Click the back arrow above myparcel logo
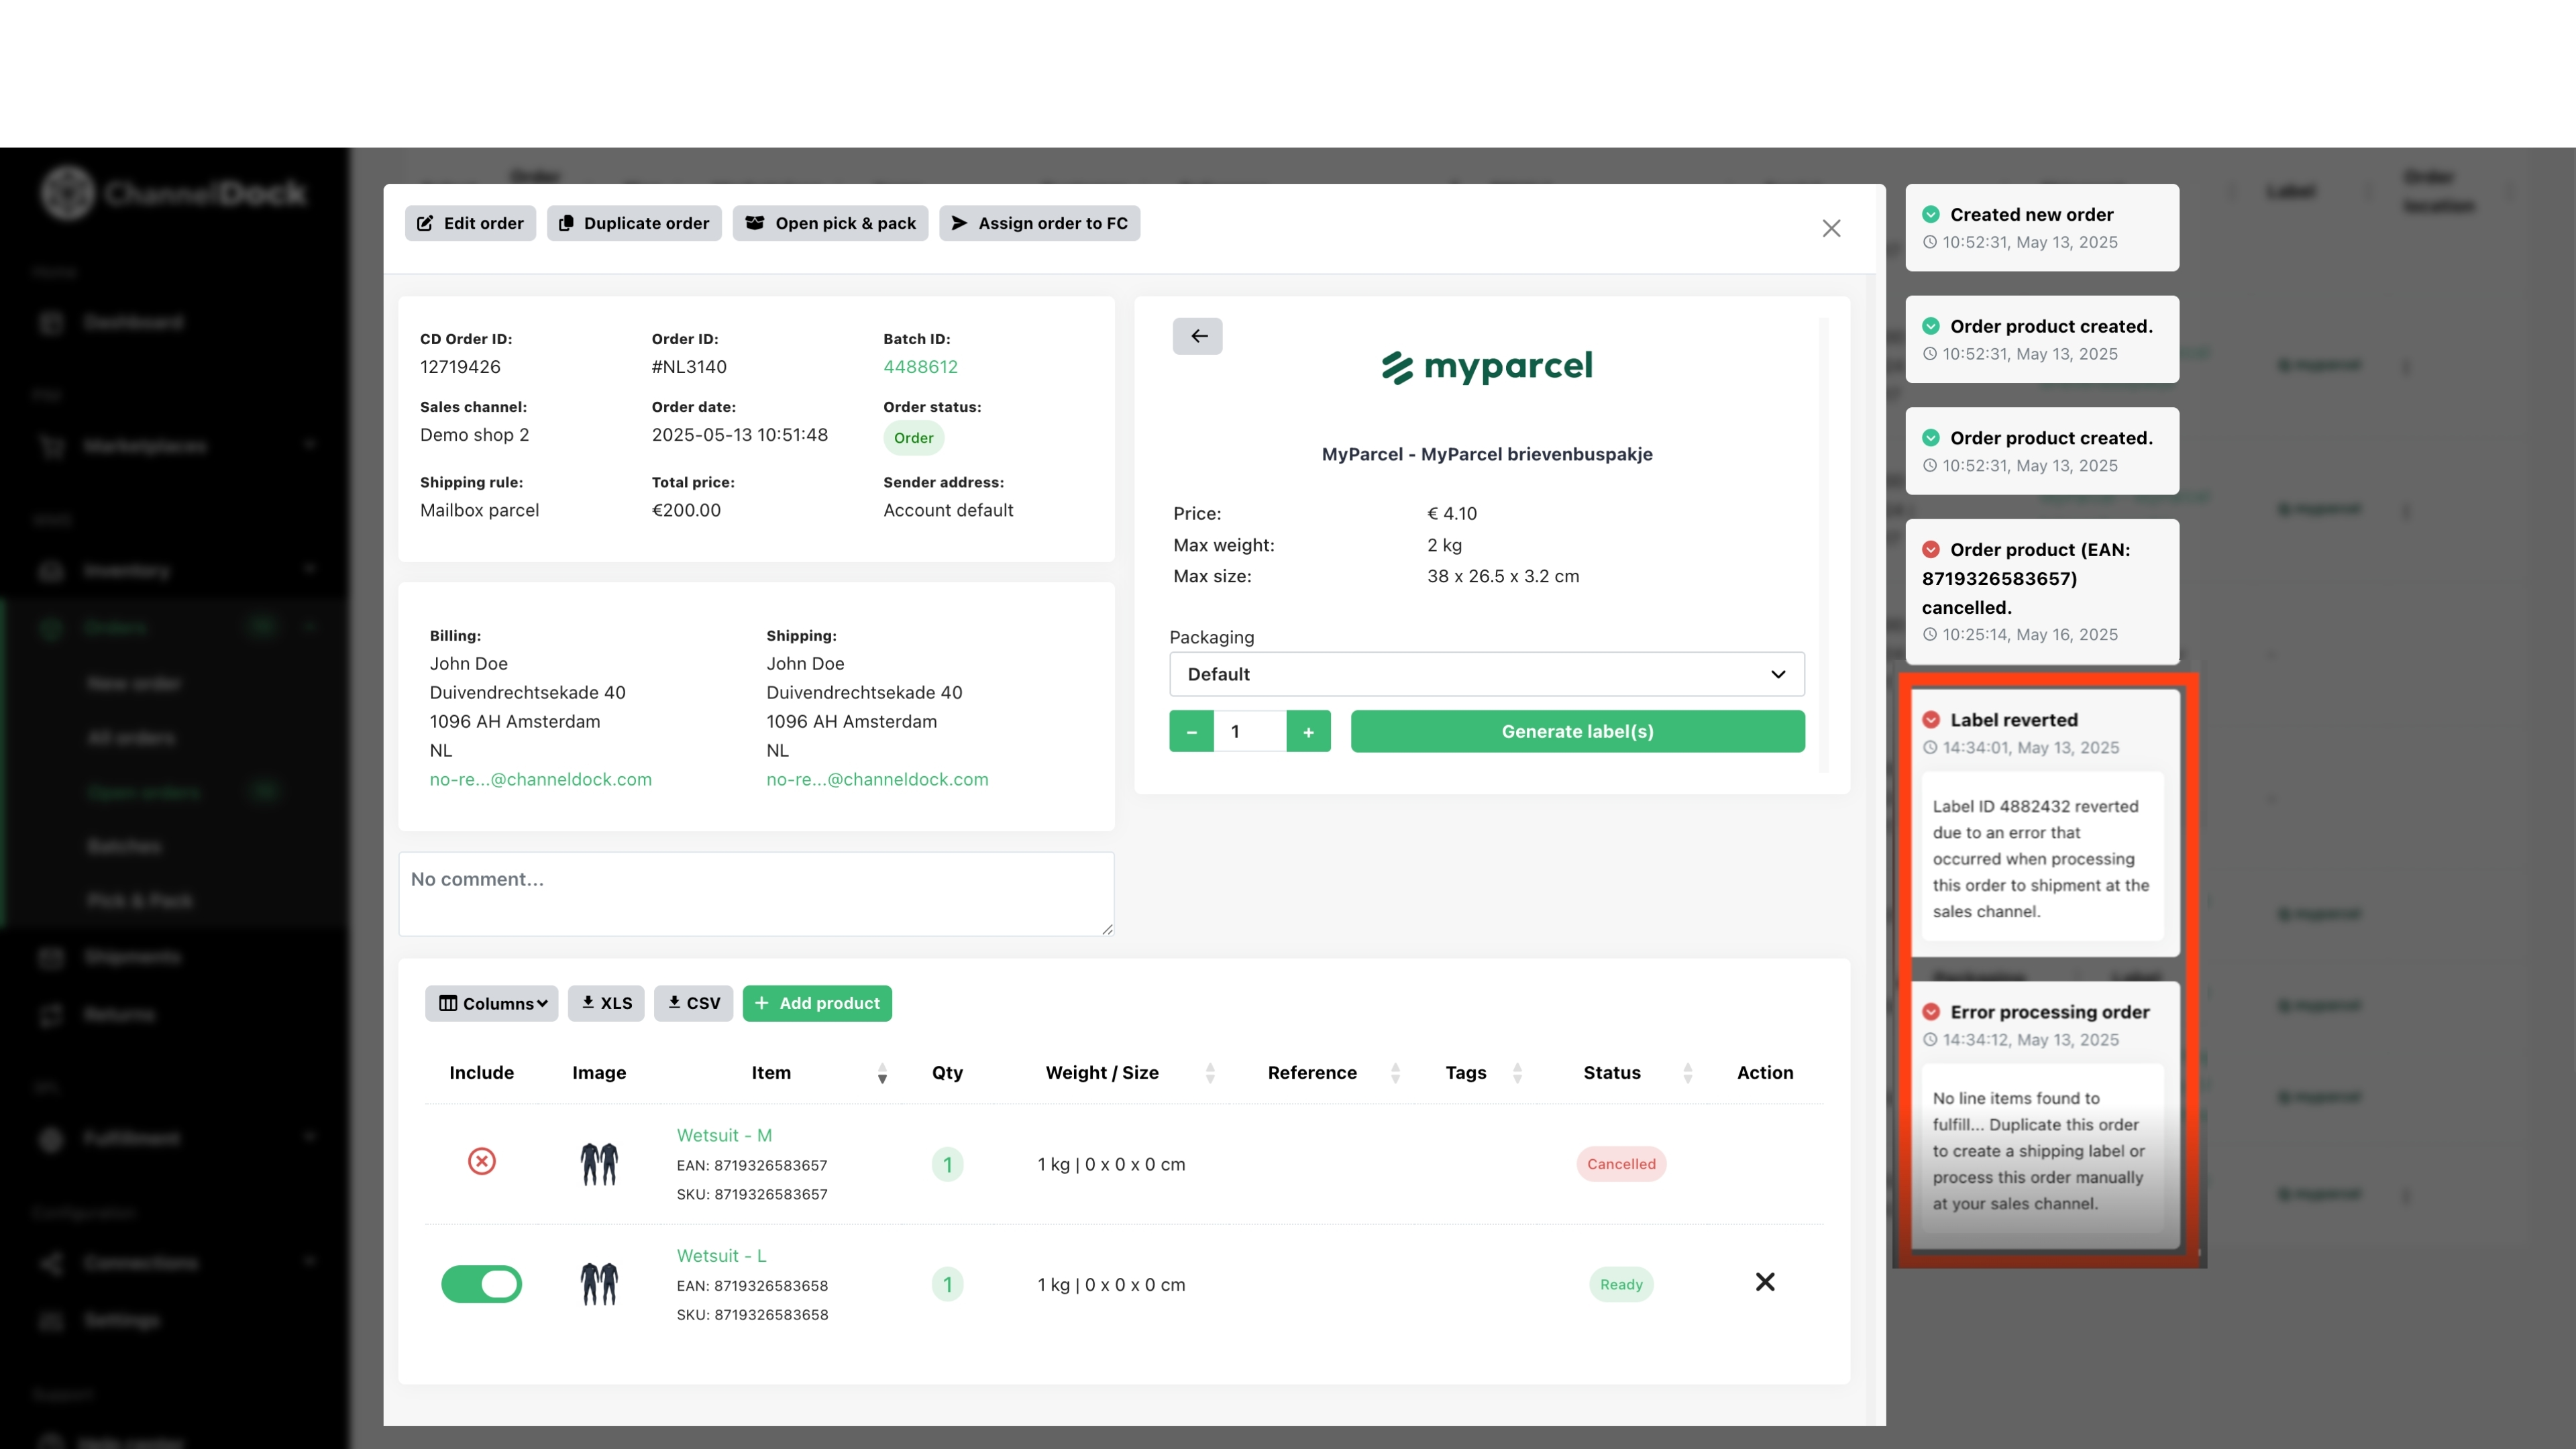The height and width of the screenshot is (1449, 2576). (1197, 336)
